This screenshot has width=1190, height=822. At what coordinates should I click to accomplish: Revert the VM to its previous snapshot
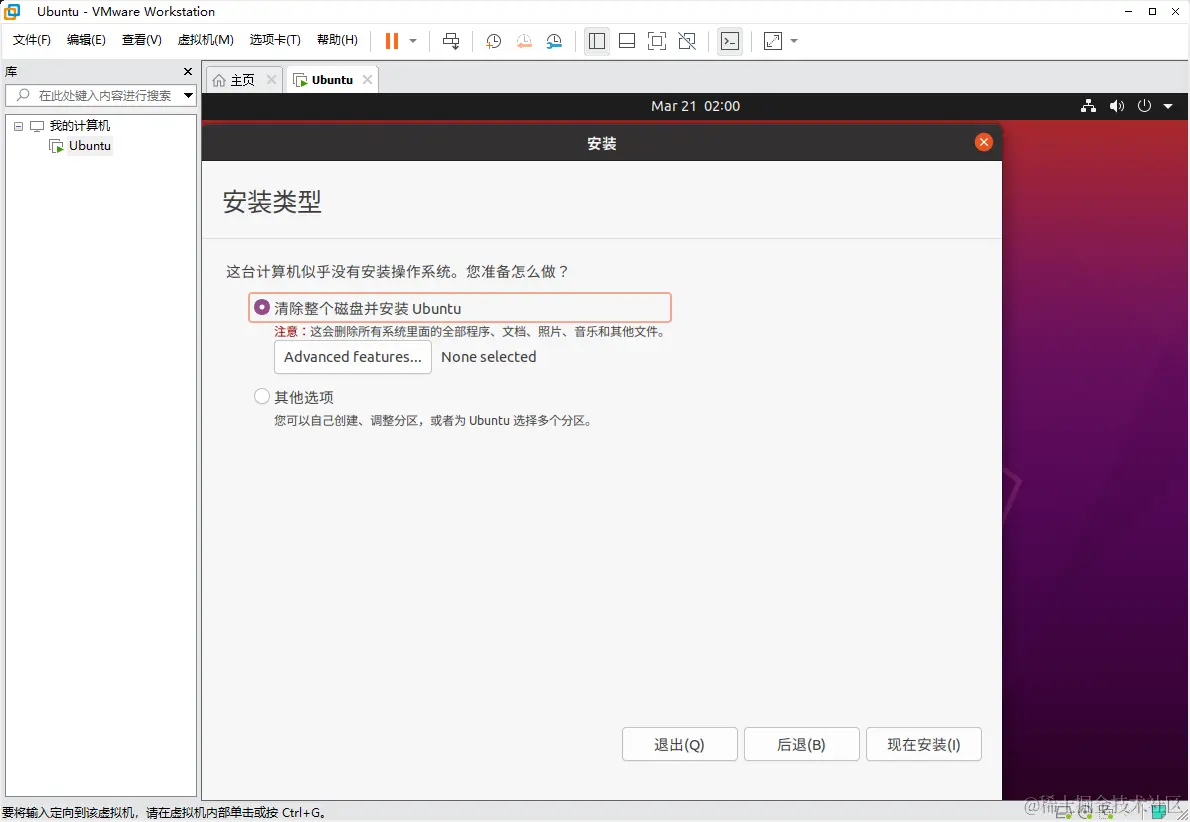coord(524,41)
